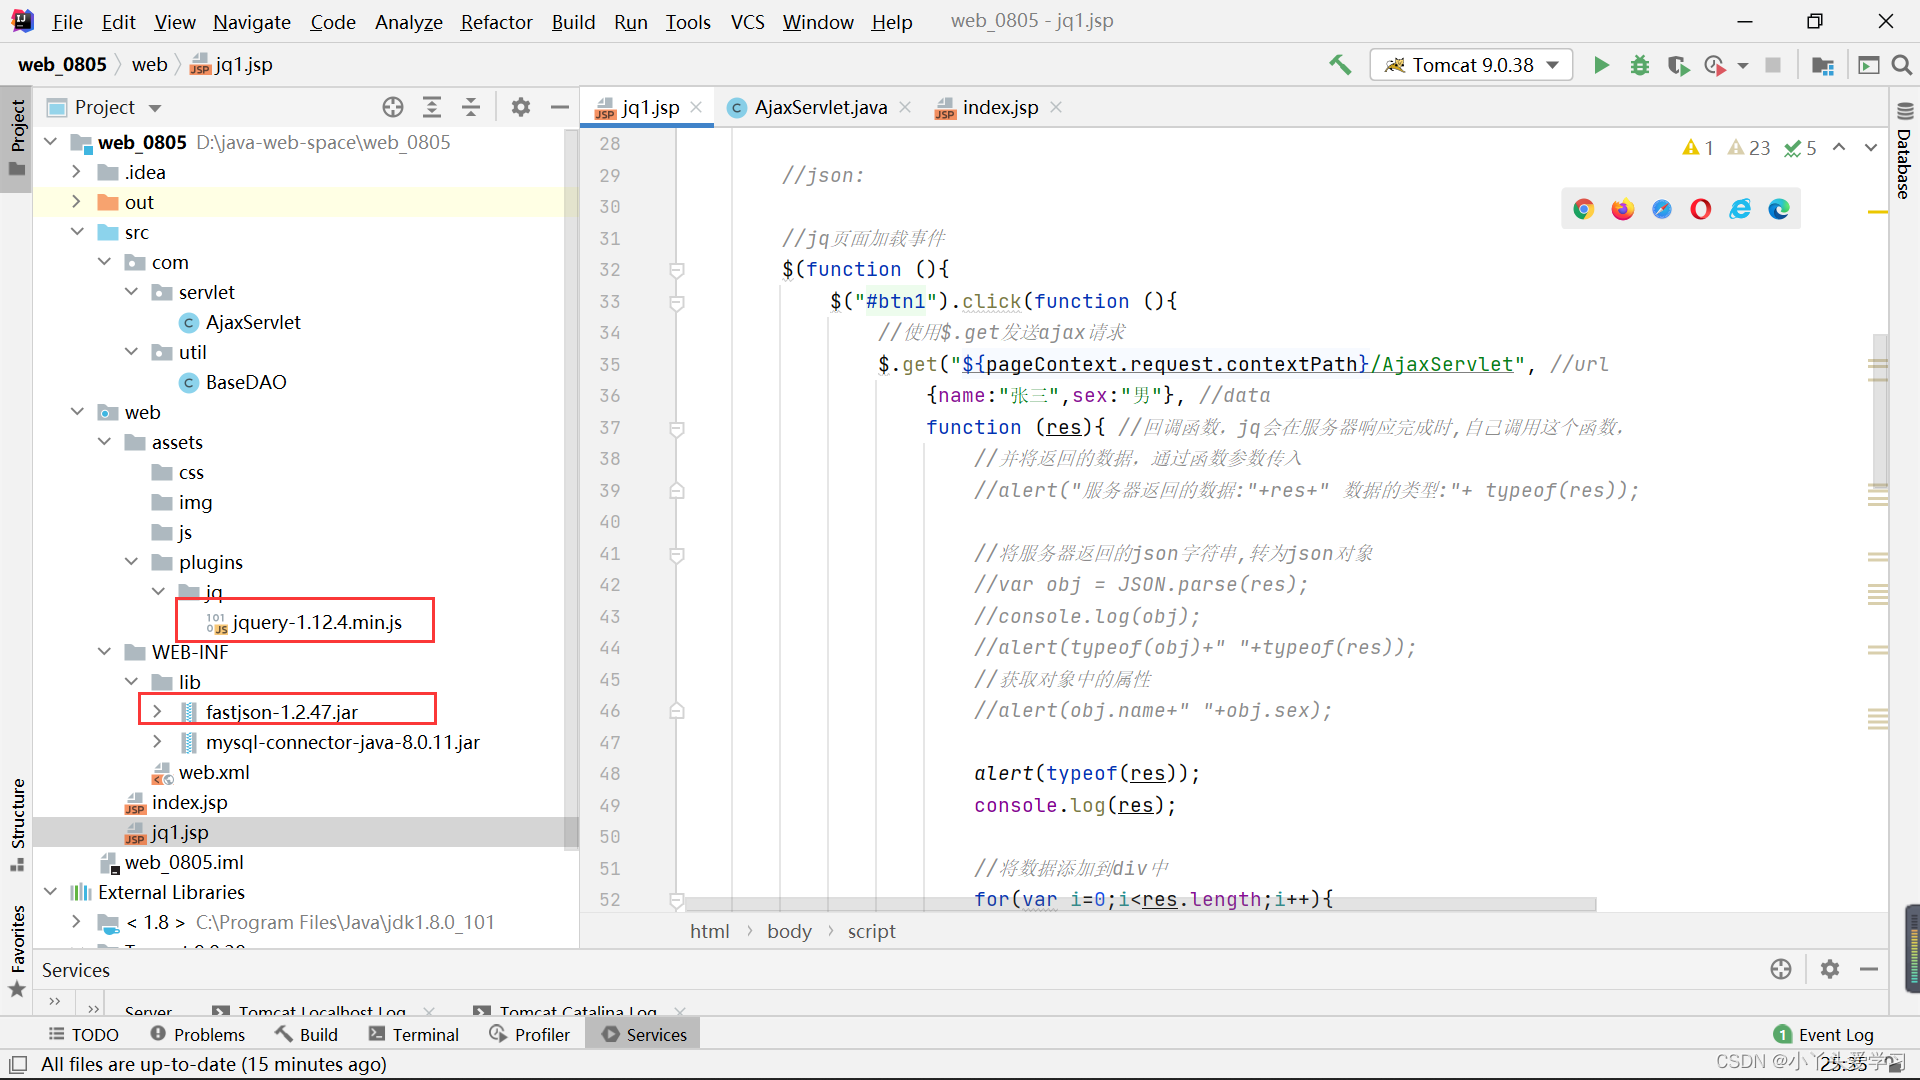Open the Problems tool window
This screenshot has height=1080, width=1920.
click(x=197, y=1034)
